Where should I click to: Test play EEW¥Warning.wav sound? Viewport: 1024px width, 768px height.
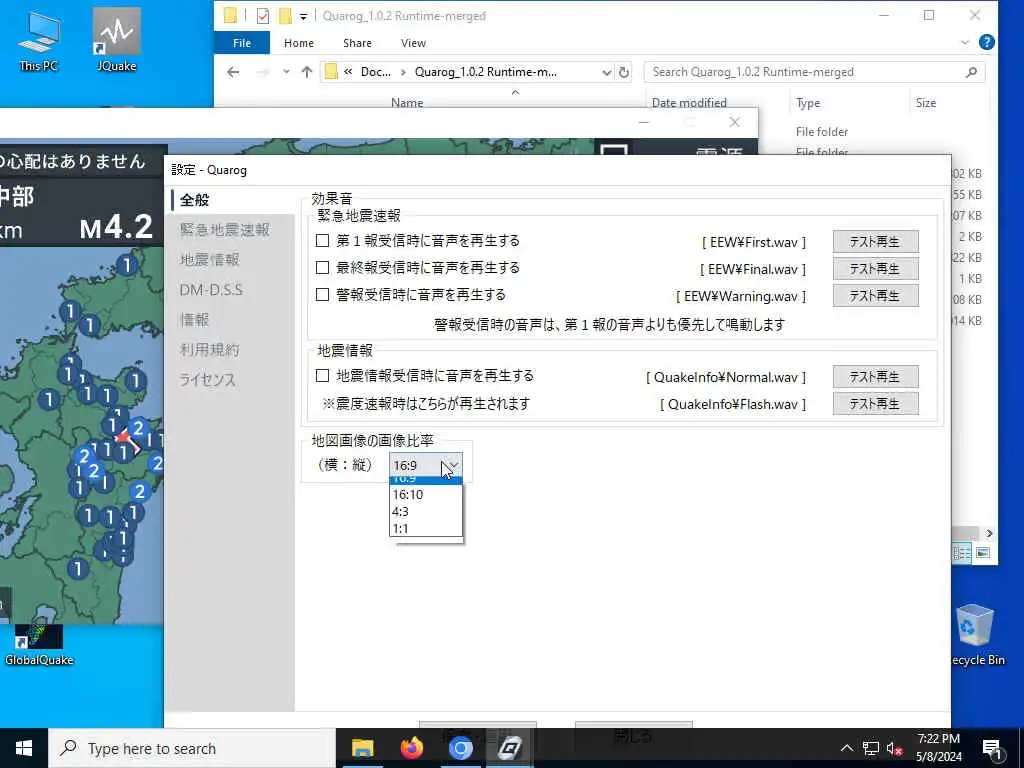(x=875, y=296)
